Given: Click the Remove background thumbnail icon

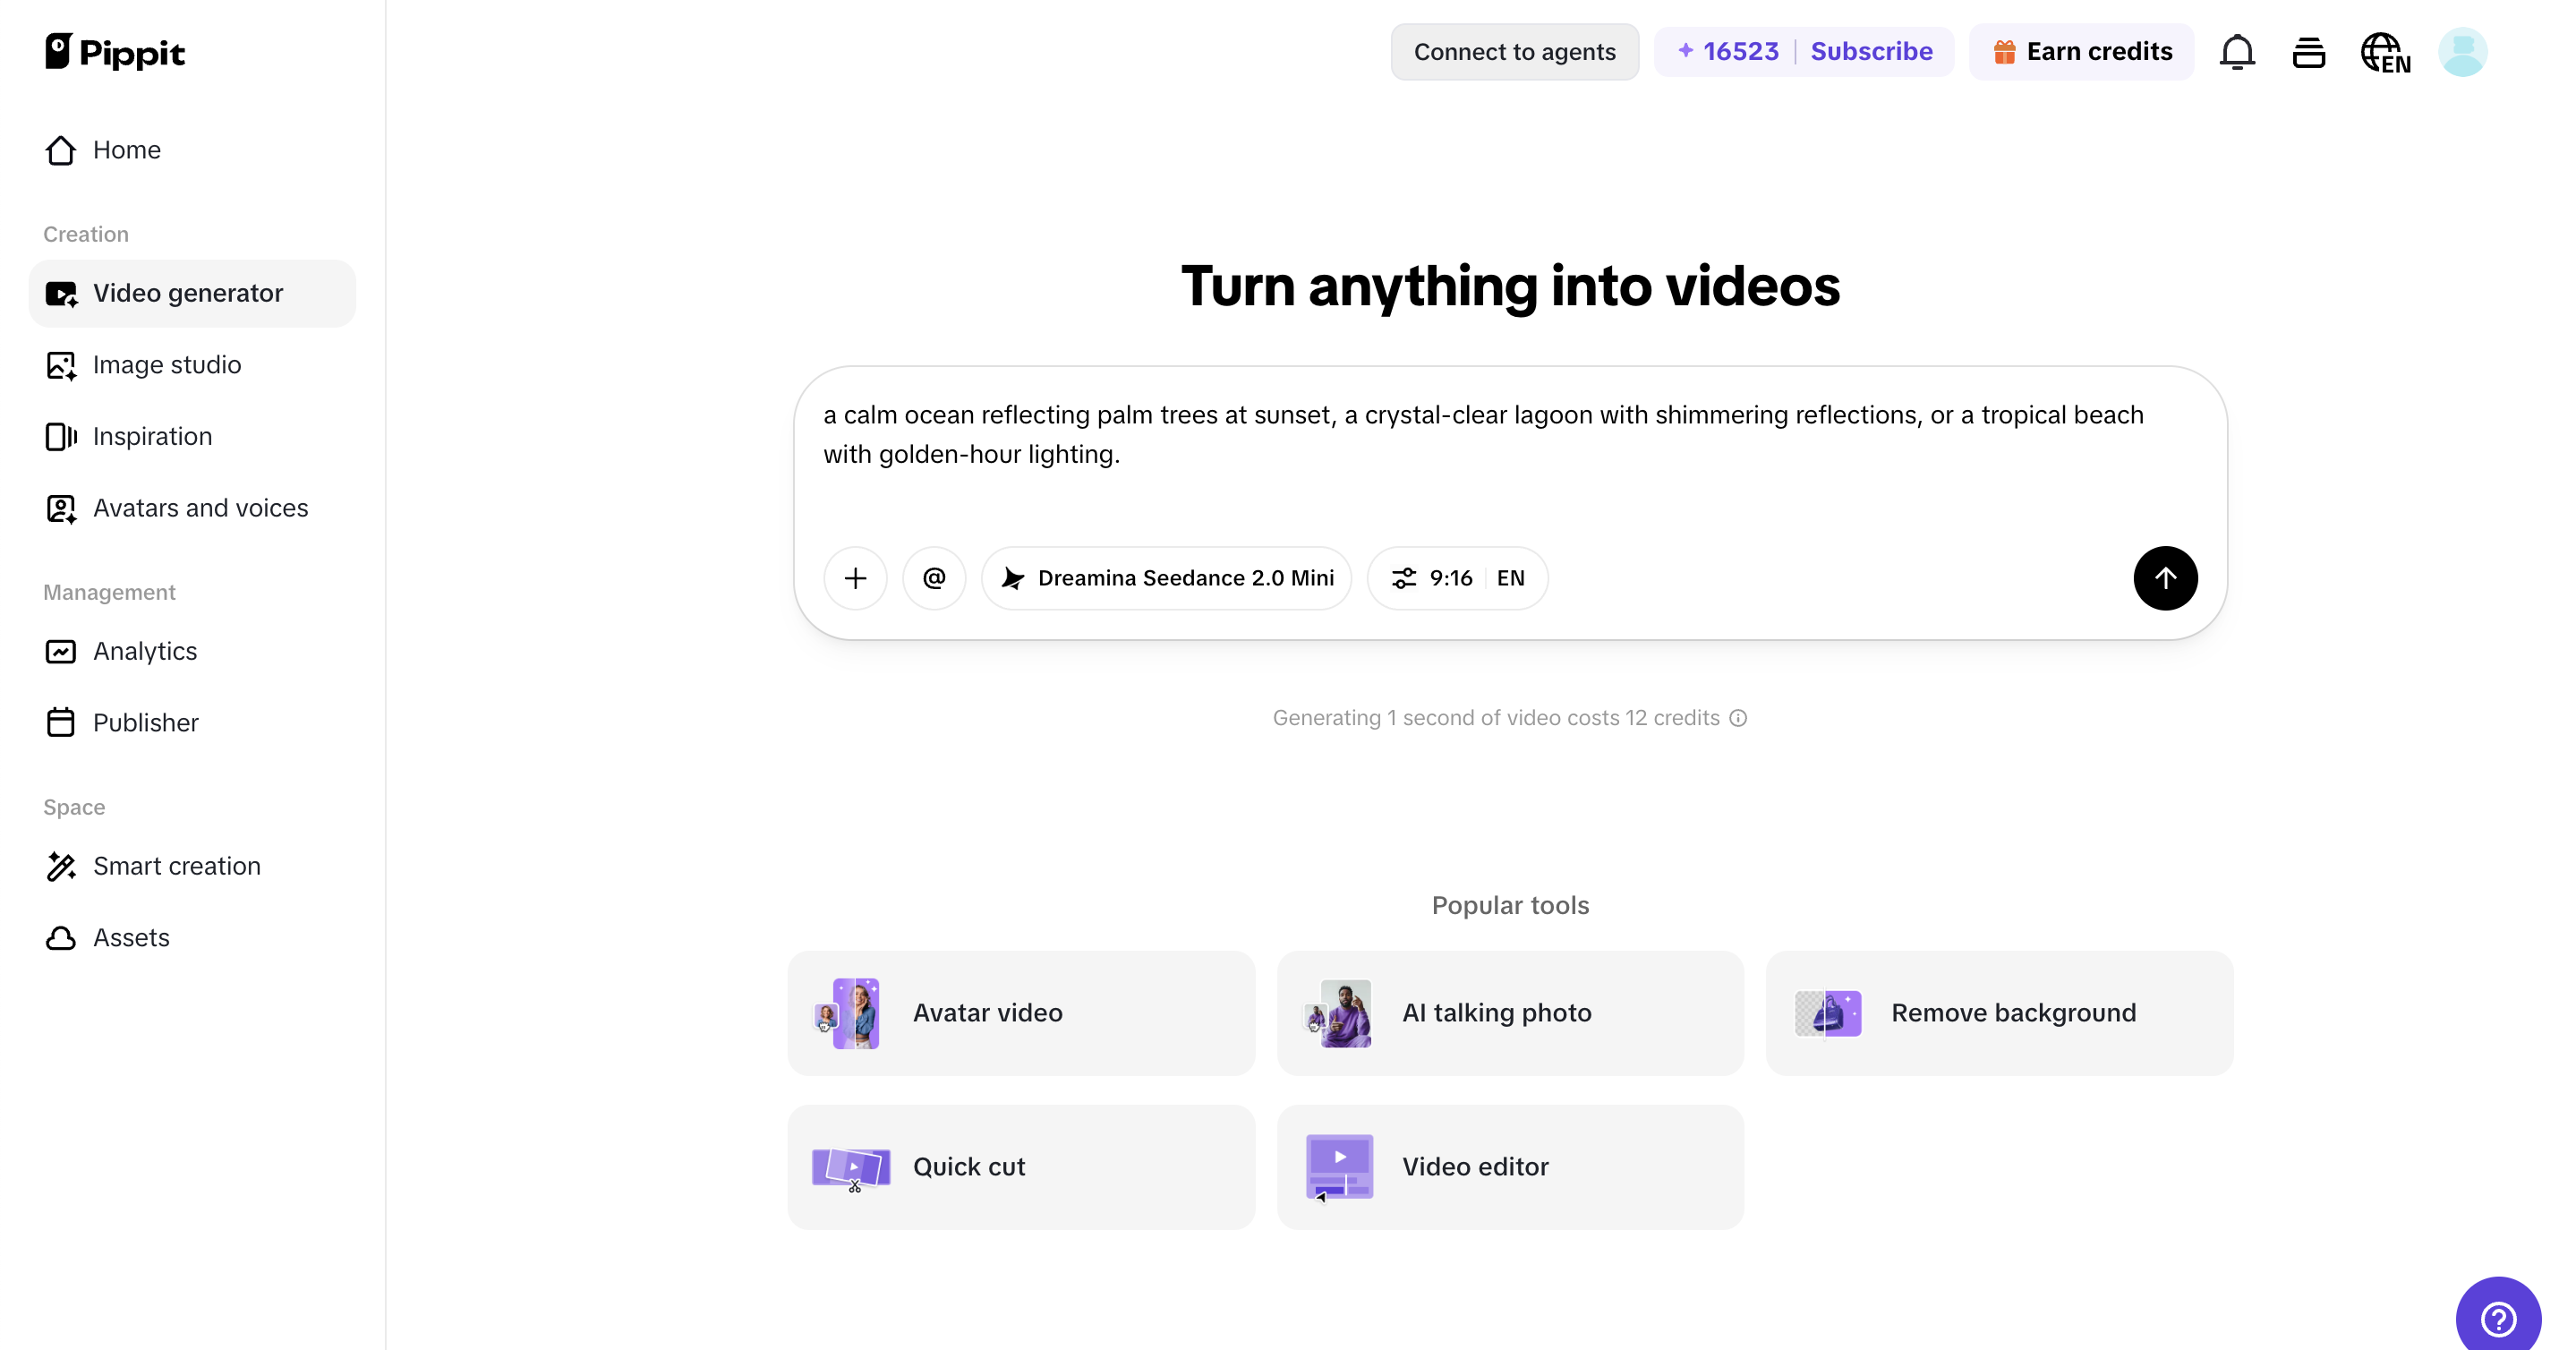Looking at the screenshot, I should coord(1828,1013).
